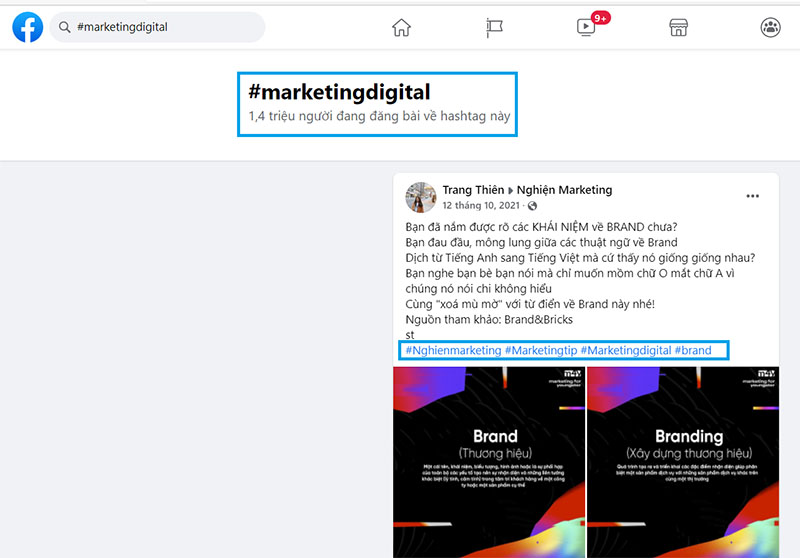Click the line starting 'Bạn đã nắm được rõ'
The image size is (800, 558).
point(541,227)
